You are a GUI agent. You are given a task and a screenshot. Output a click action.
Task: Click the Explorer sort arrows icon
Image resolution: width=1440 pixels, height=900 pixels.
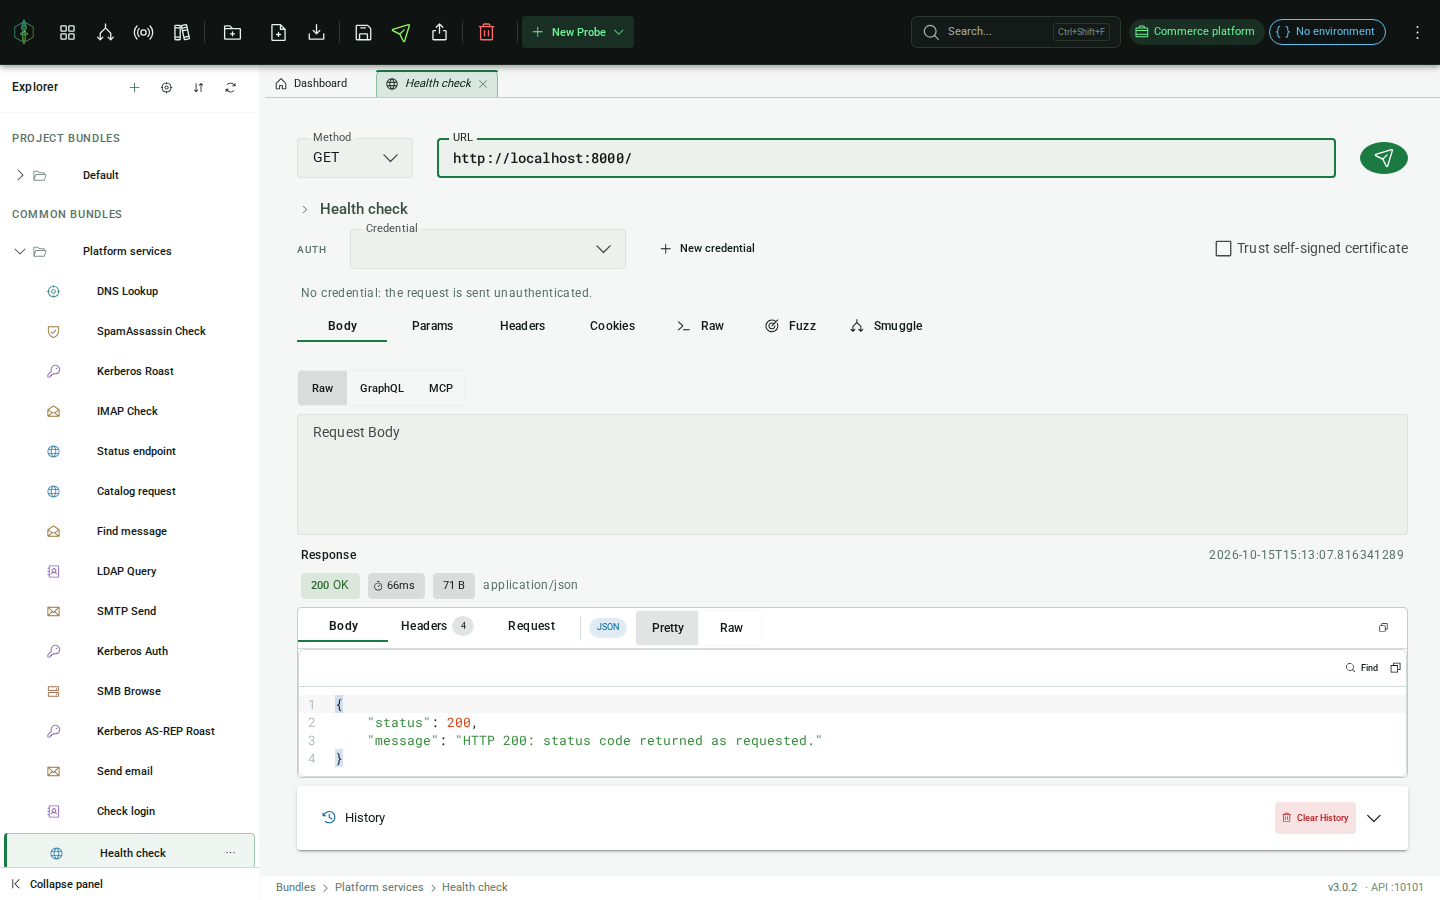[x=198, y=88]
